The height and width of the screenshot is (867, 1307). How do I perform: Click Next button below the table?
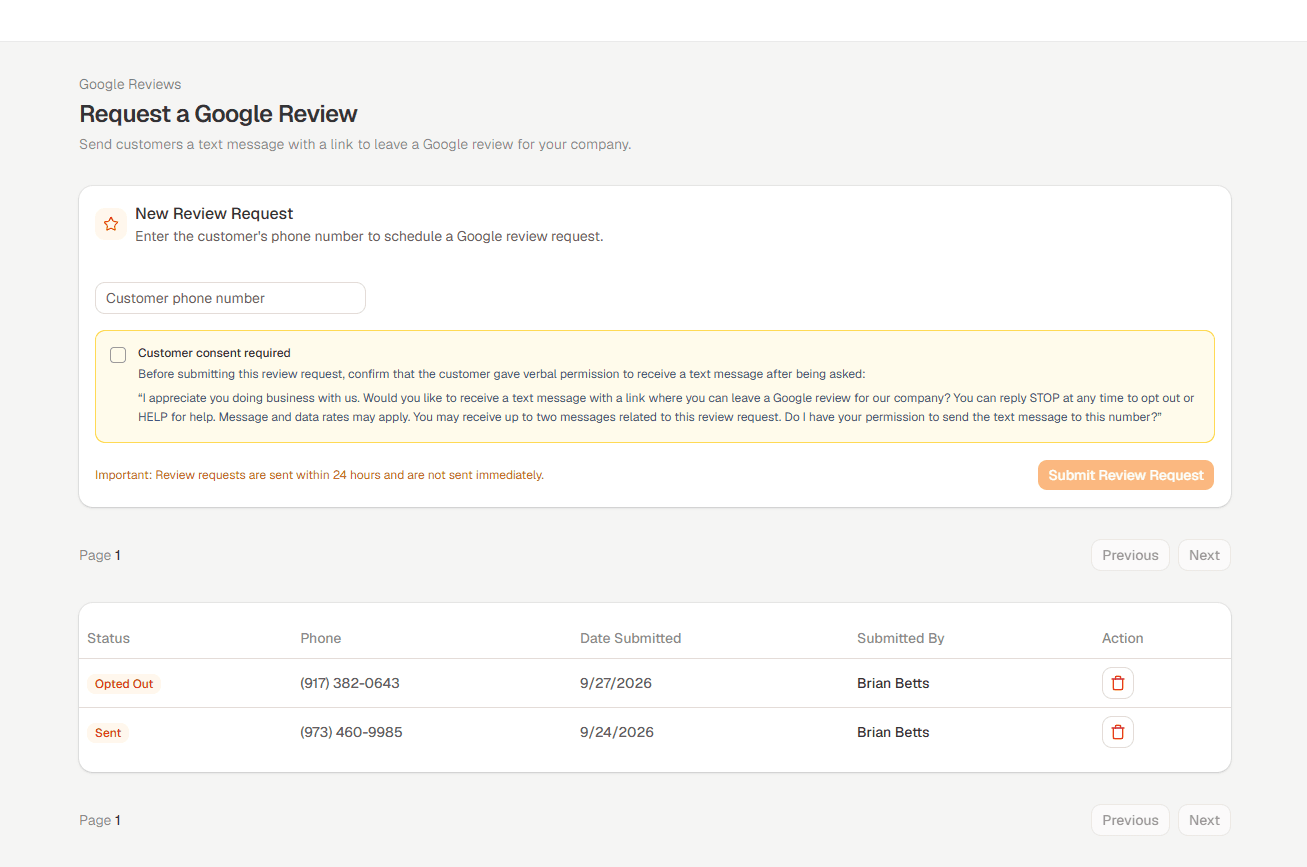click(1204, 820)
